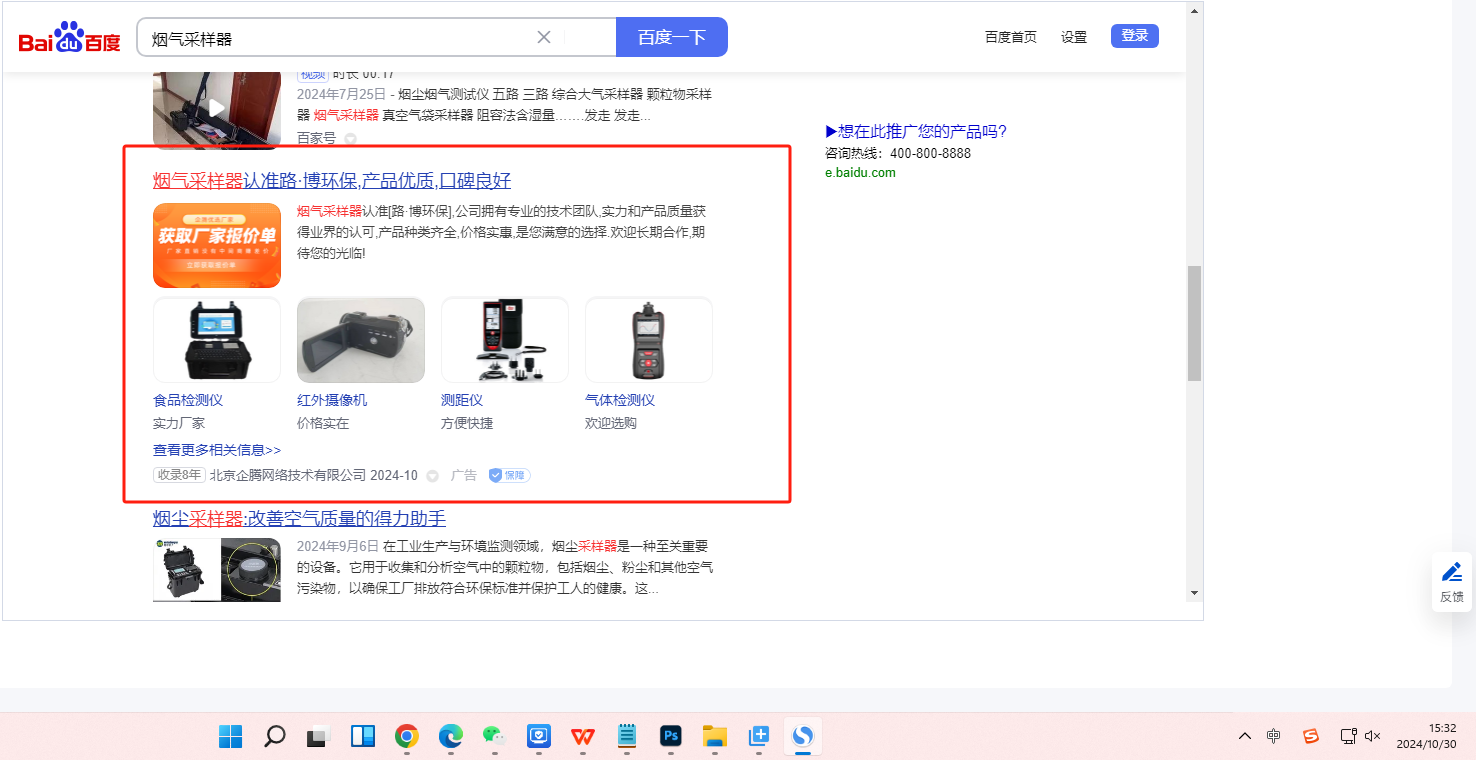Click the 保障 shield badge
Viewport: 1476px width, 760px height.
coord(509,475)
